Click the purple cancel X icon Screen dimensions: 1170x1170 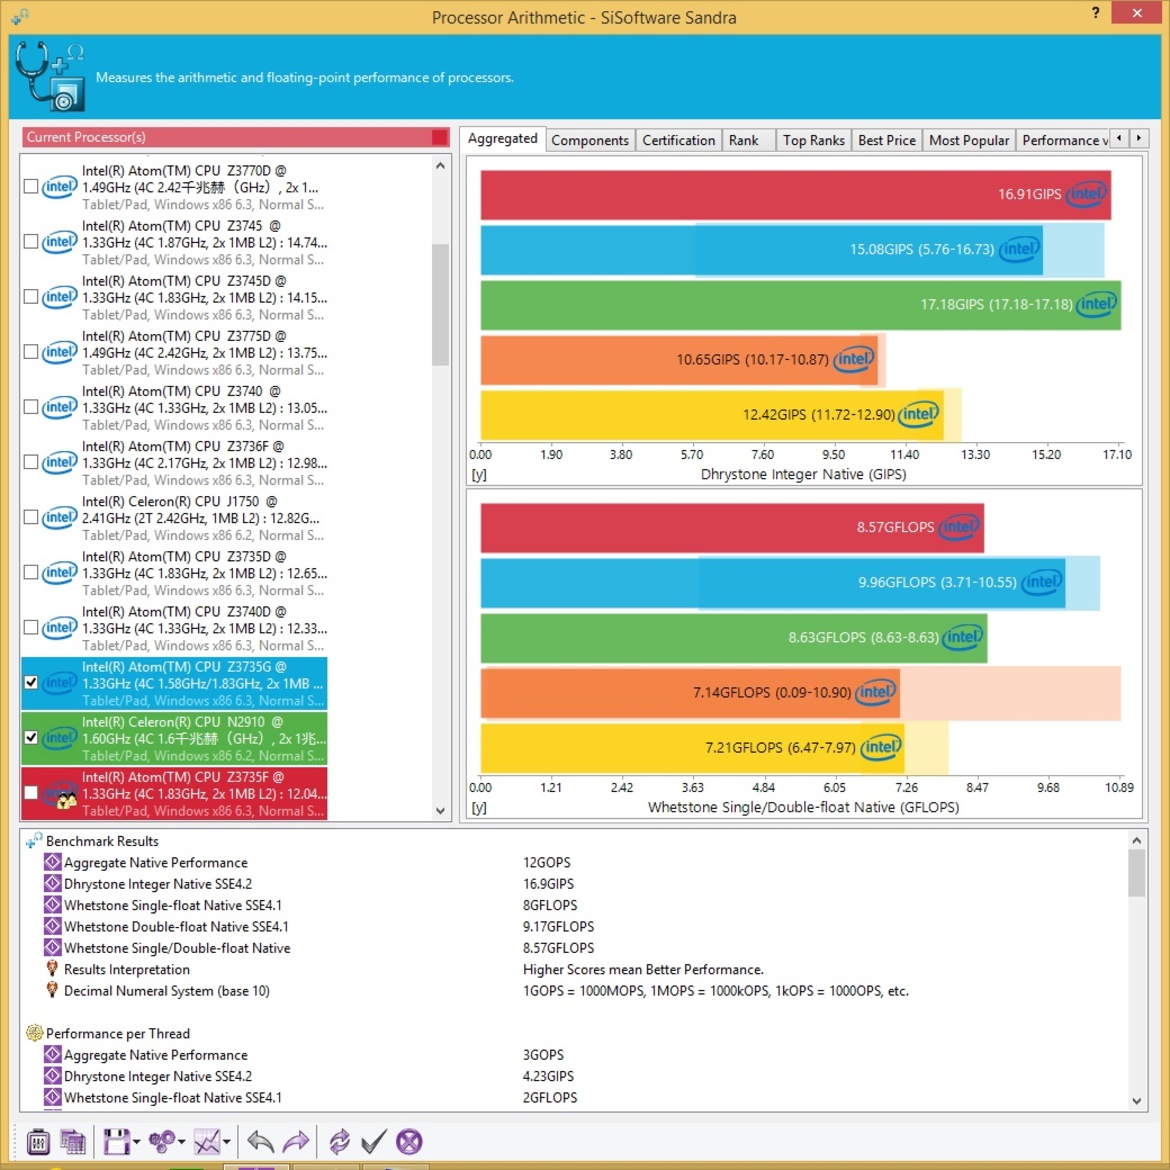coord(409,1141)
